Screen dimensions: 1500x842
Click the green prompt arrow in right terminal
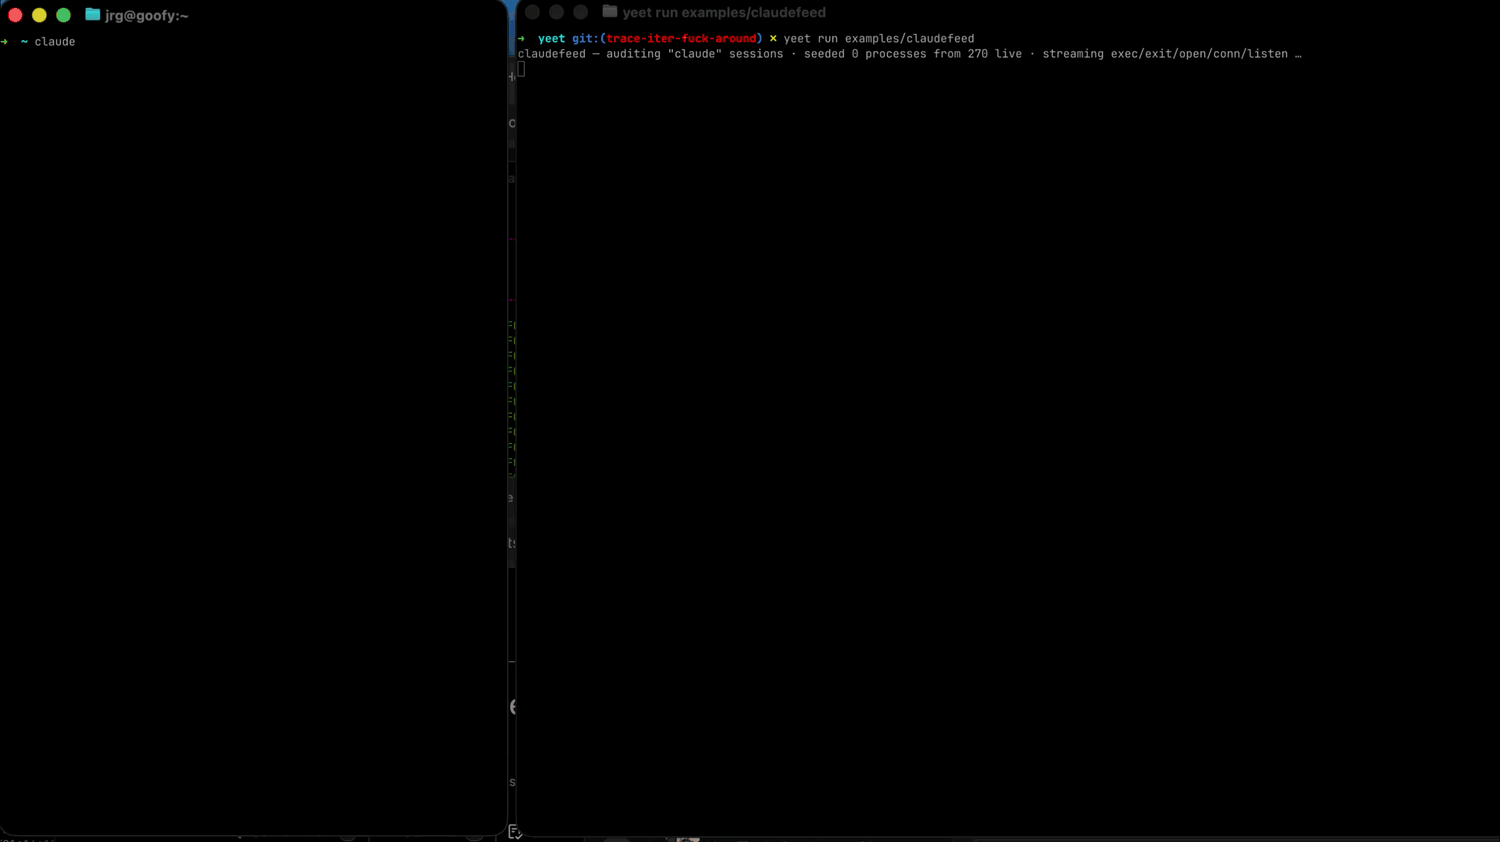[521, 39]
